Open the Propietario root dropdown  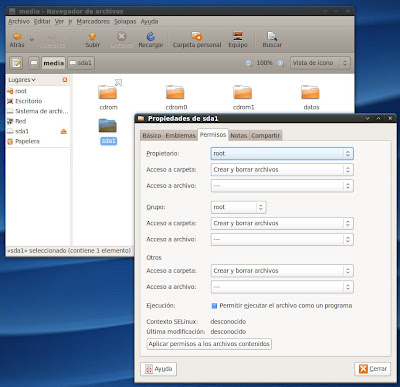tap(282, 153)
